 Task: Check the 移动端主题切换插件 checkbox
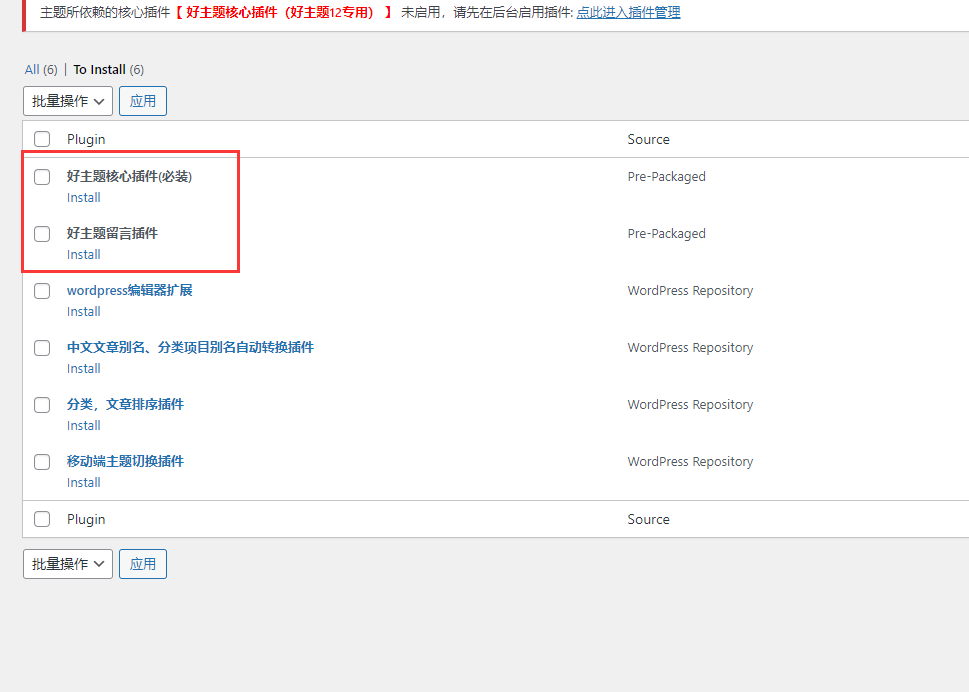(42, 462)
